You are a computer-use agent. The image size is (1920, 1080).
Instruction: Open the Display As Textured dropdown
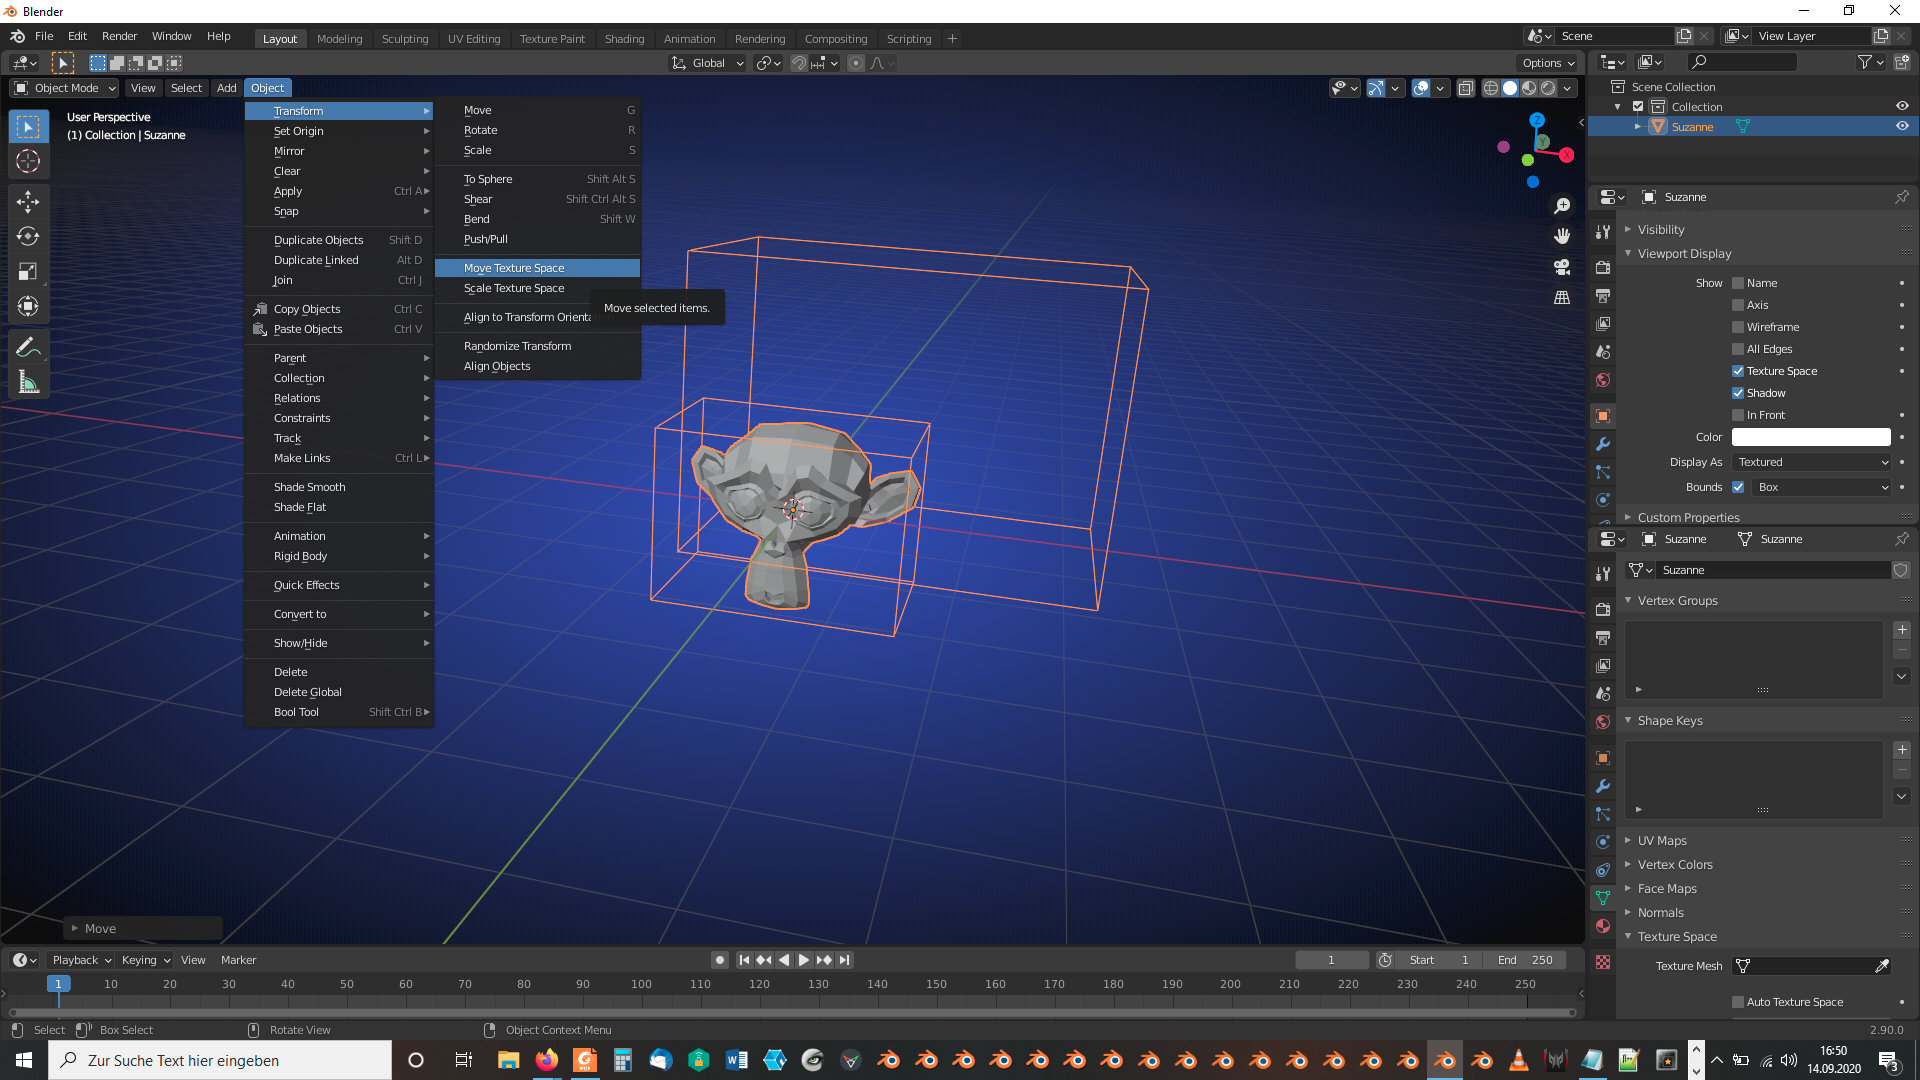pyautogui.click(x=1811, y=462)
